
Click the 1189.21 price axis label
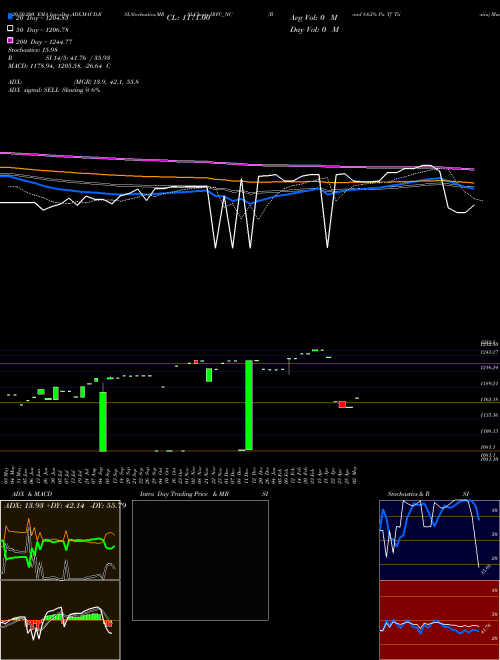(x=489, y=384)
